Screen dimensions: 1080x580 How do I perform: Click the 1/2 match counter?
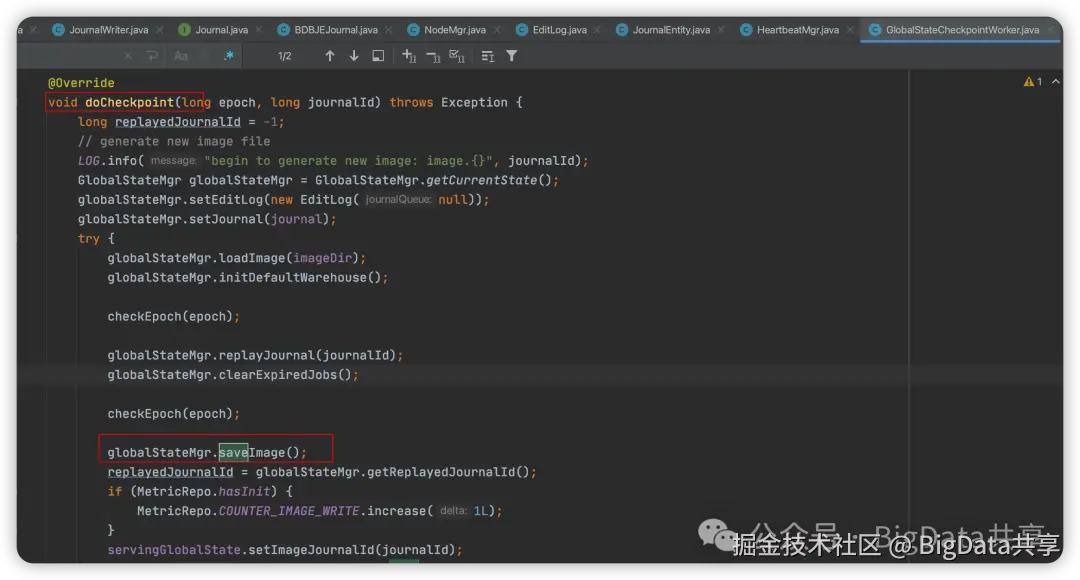click(284, 56)
